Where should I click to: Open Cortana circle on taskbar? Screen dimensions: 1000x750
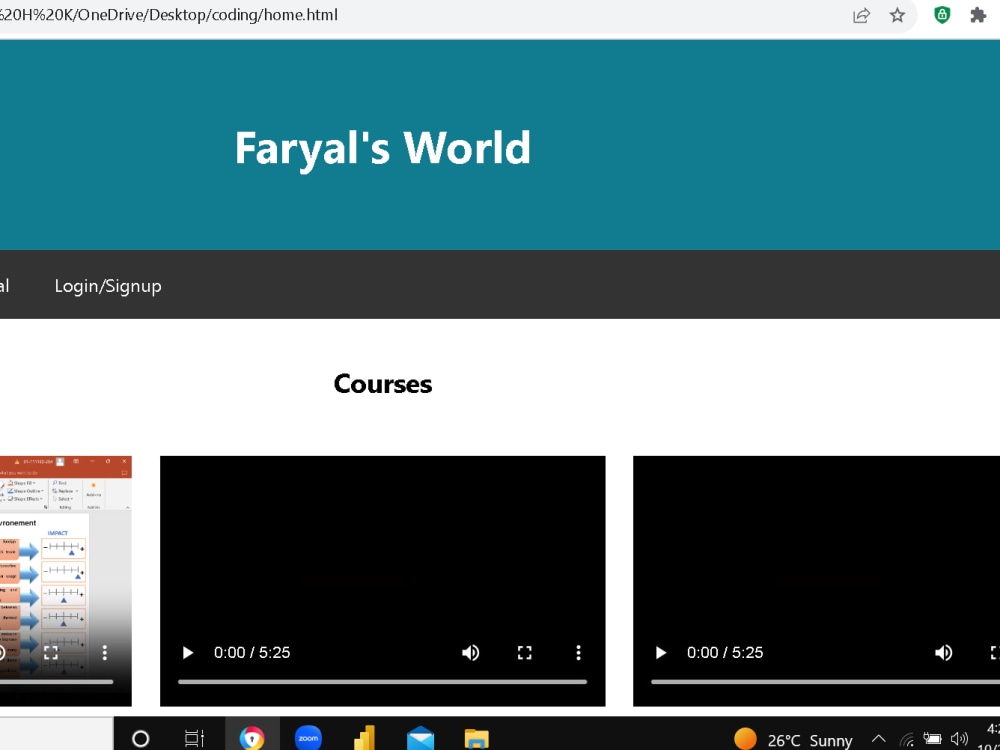(x=140, y=739)
